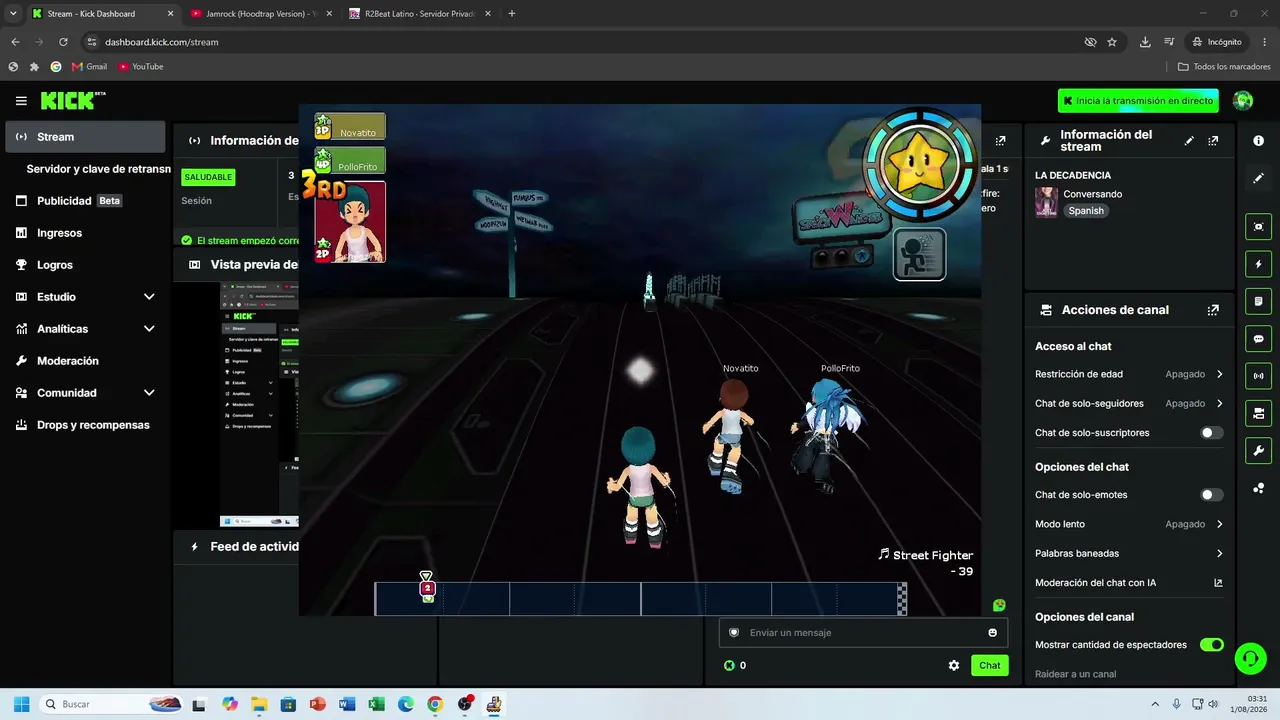
Task: Open the Gmail bookmark
Action: pos(89,67)
